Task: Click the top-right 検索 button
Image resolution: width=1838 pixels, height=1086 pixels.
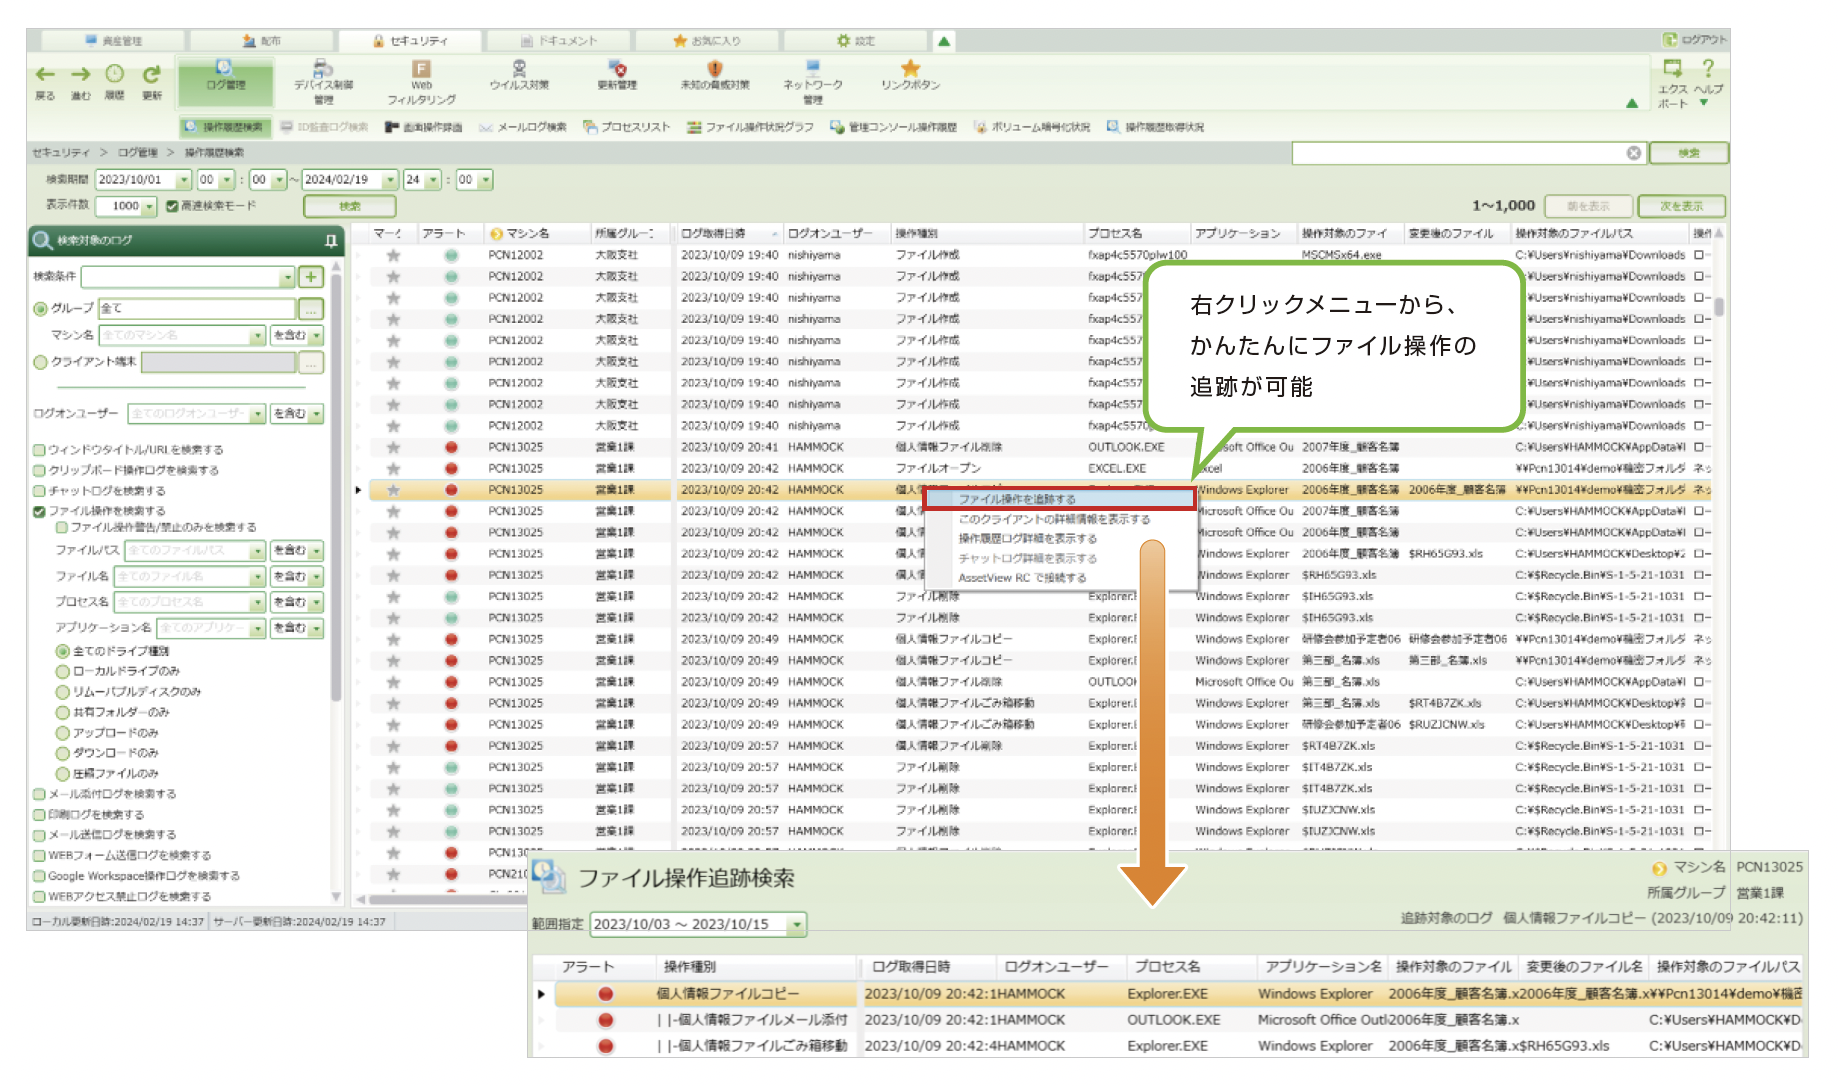Action: click(x=1689, y=153)
